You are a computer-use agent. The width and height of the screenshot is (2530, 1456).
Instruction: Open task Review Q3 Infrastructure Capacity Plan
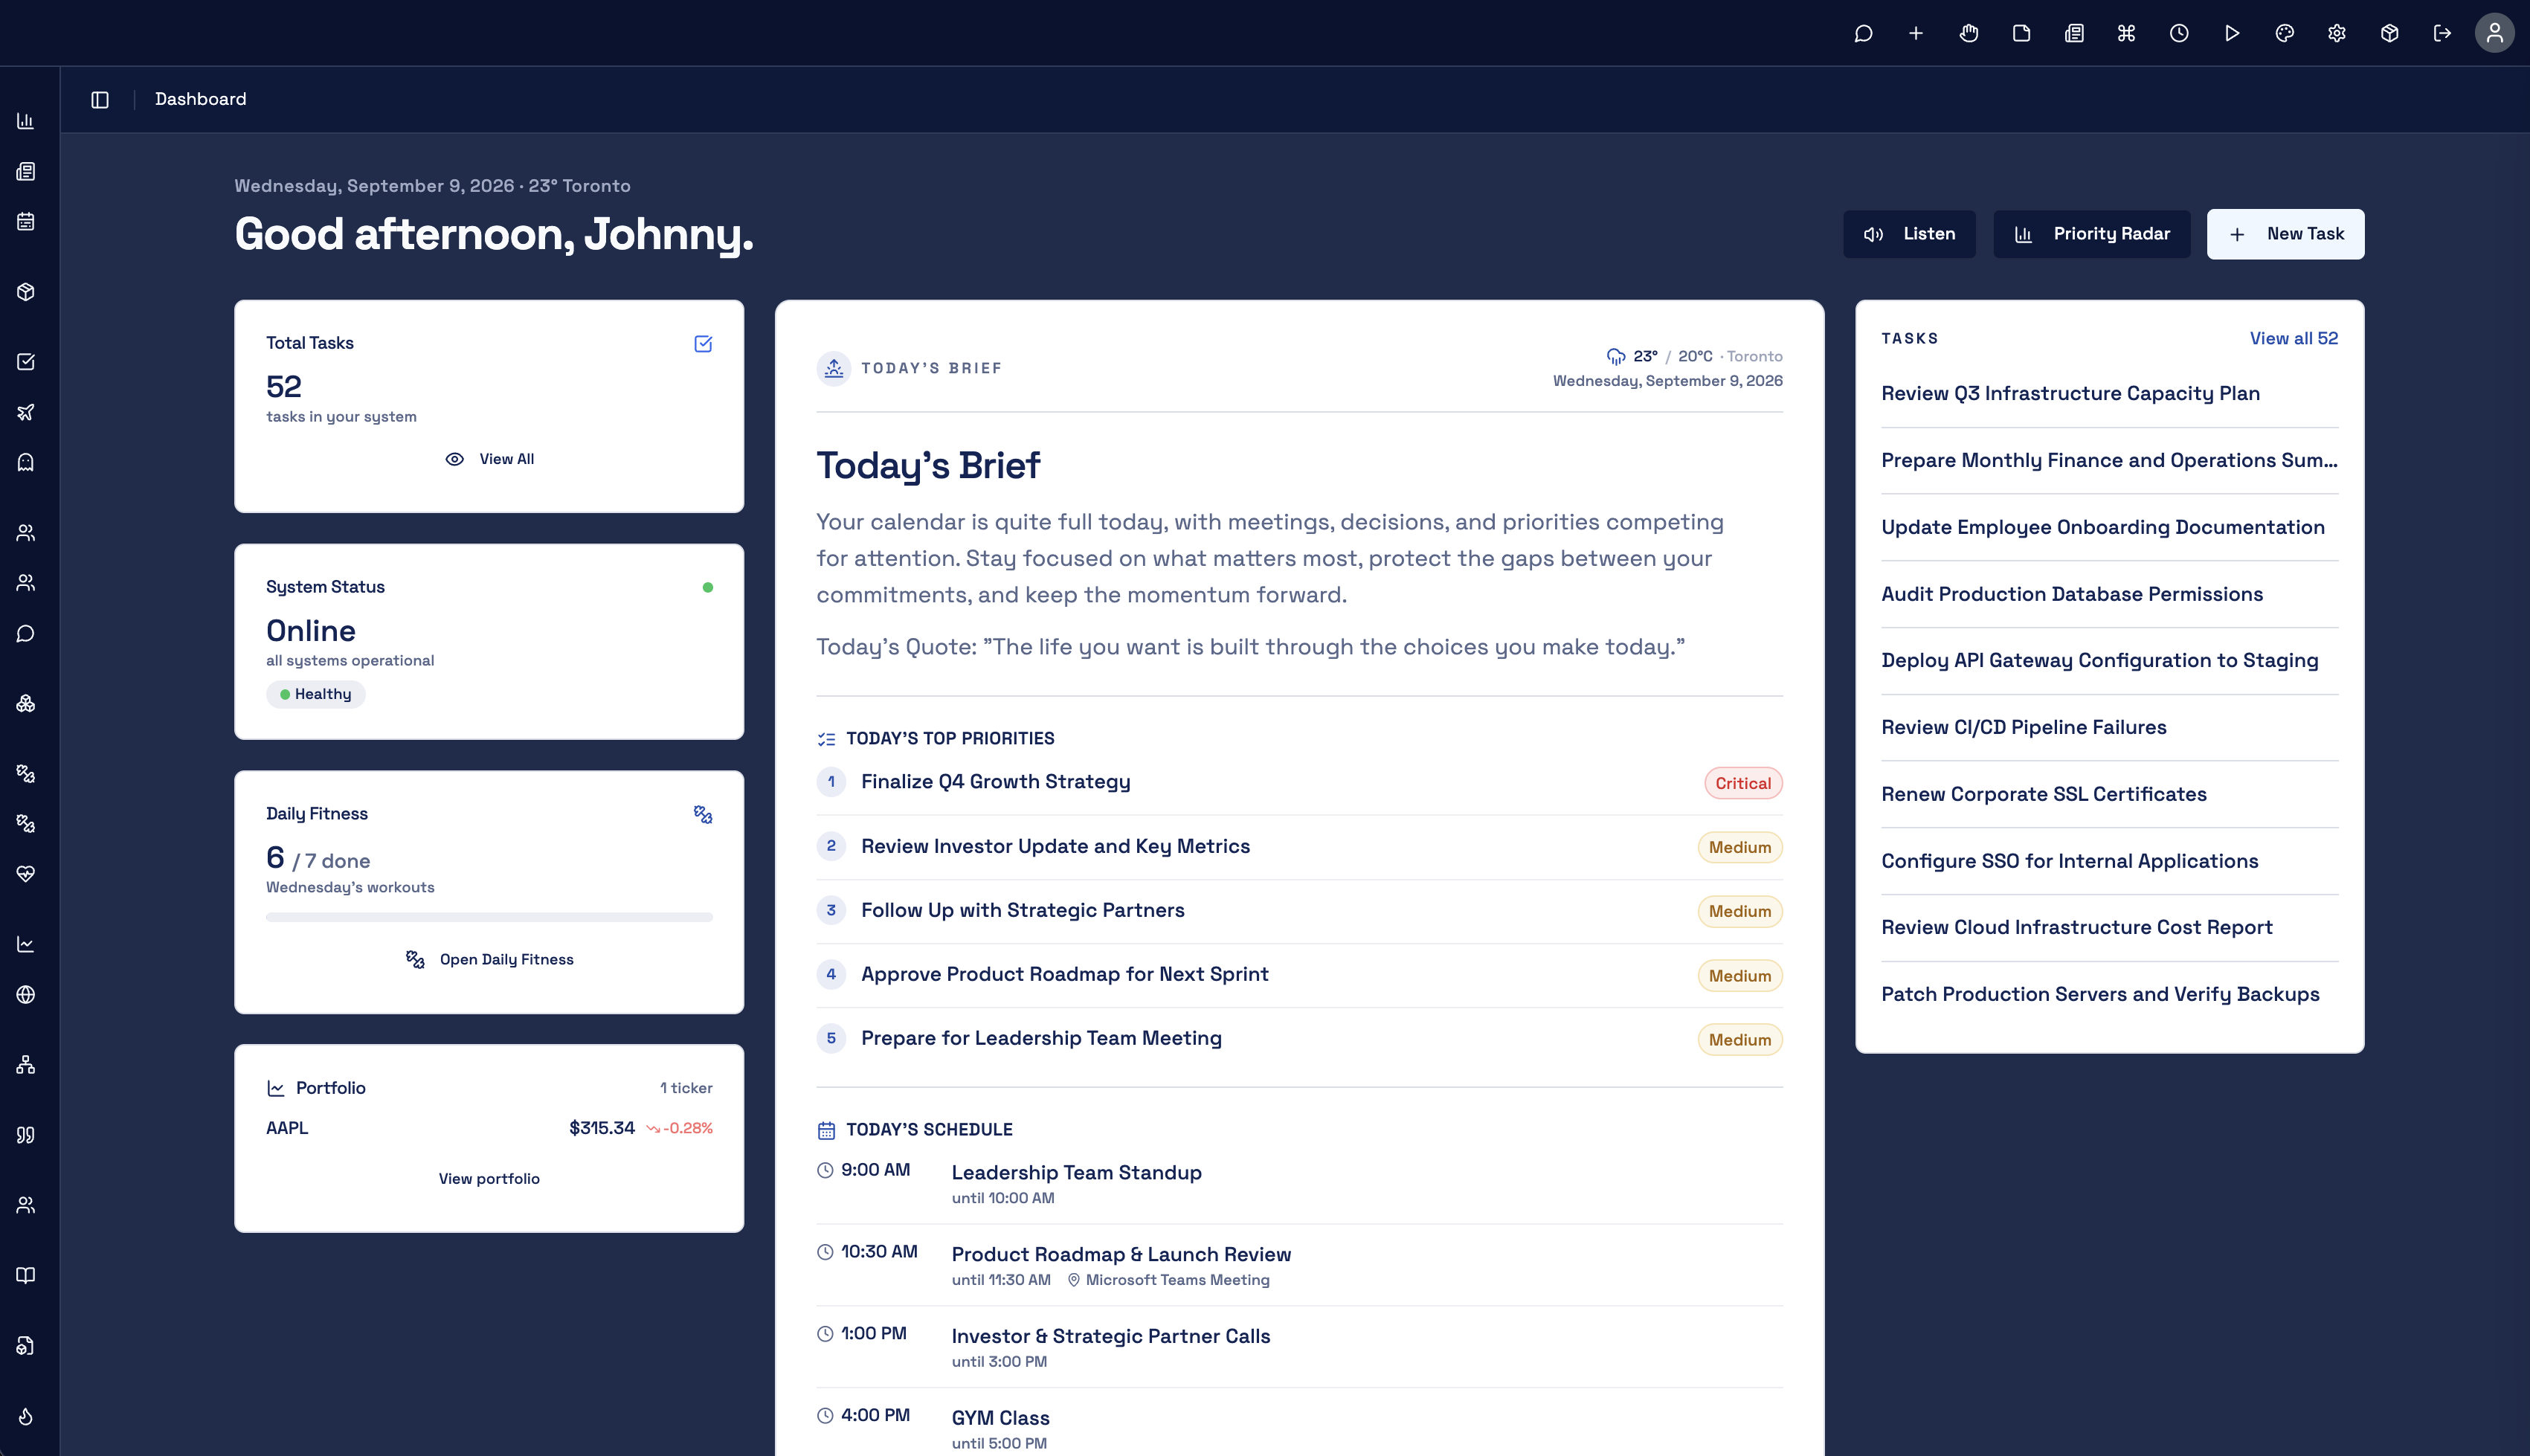point(2070,393)
